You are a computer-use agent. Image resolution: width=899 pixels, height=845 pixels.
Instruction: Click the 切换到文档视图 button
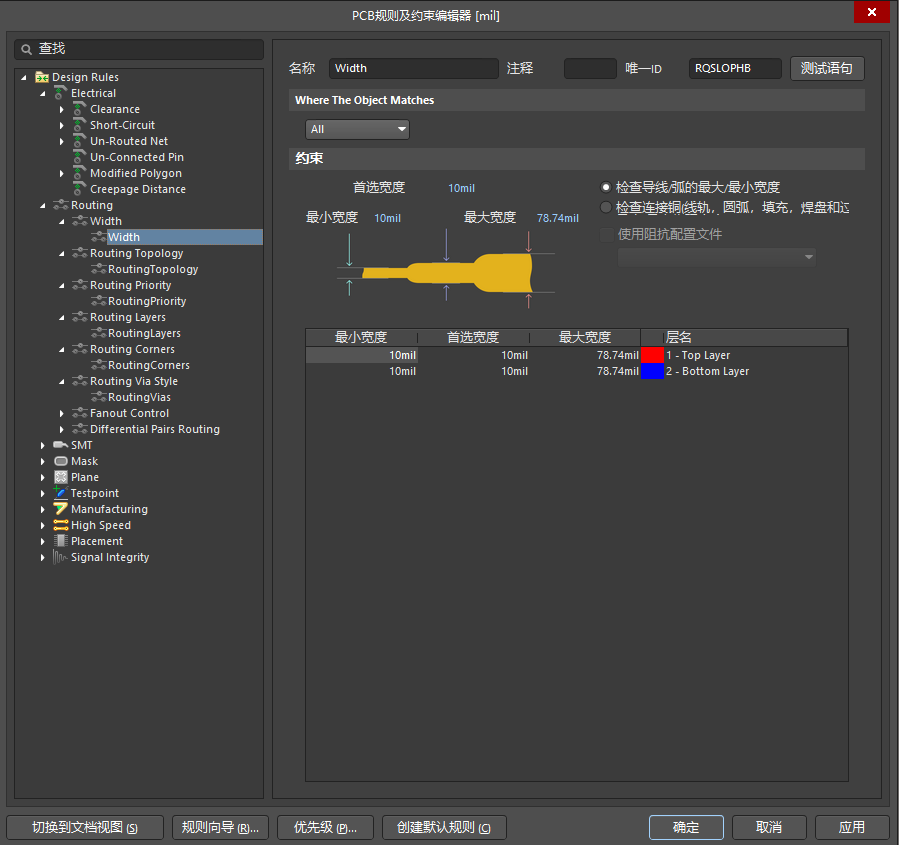point(85,827)
